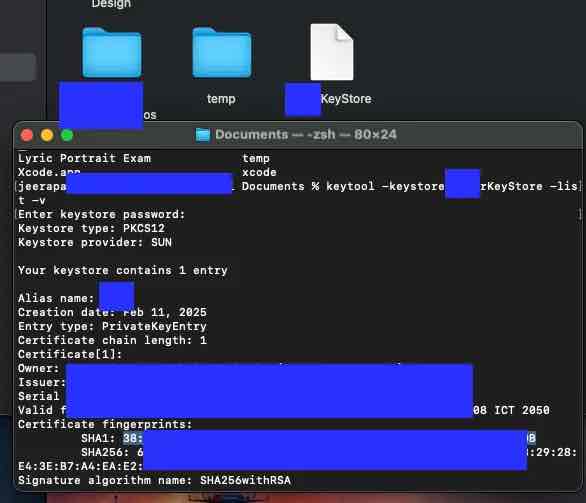Click the 'Enter keystore password:' prompt line

coord(102,214)
